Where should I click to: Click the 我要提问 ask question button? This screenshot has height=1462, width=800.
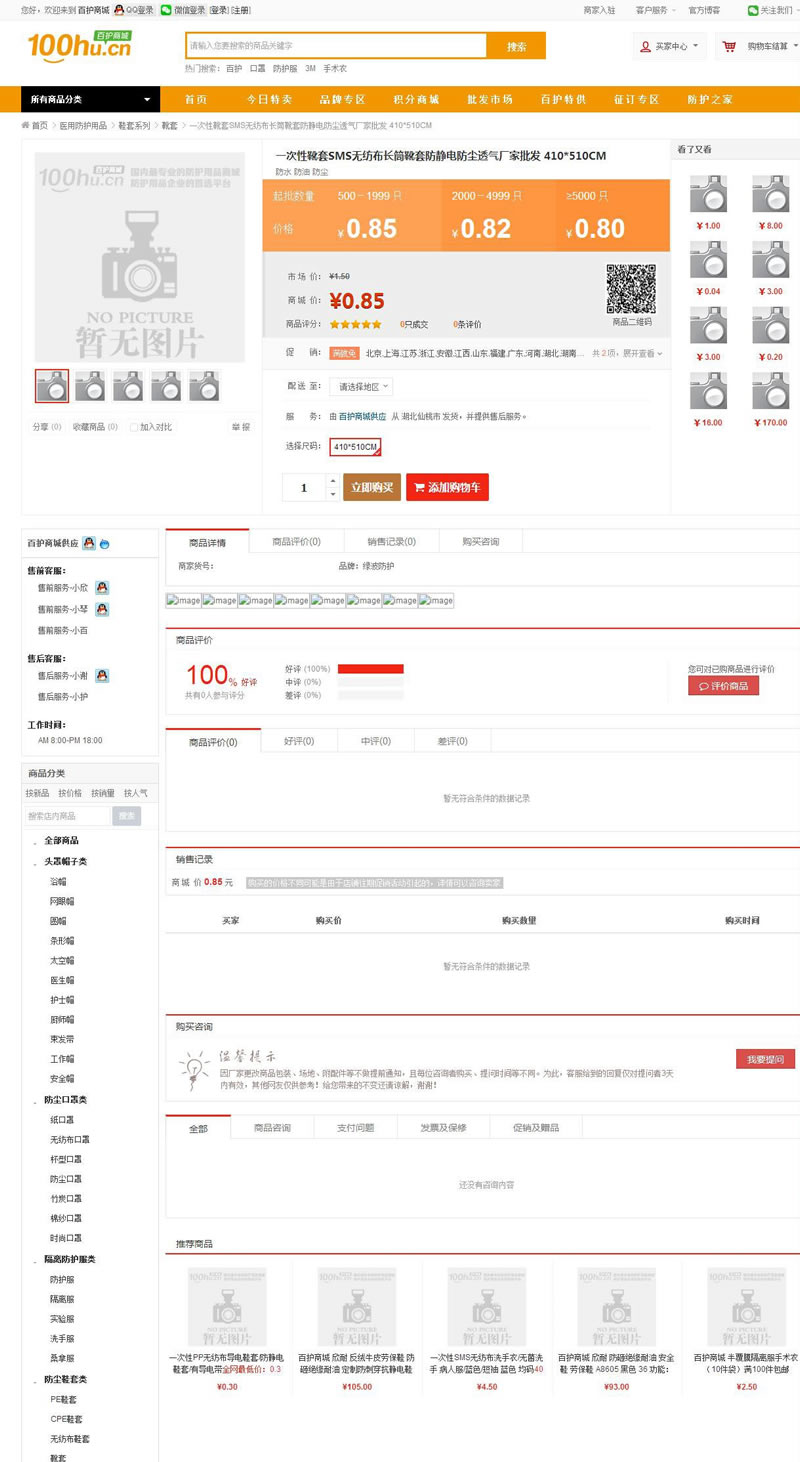pos(765,1059)
